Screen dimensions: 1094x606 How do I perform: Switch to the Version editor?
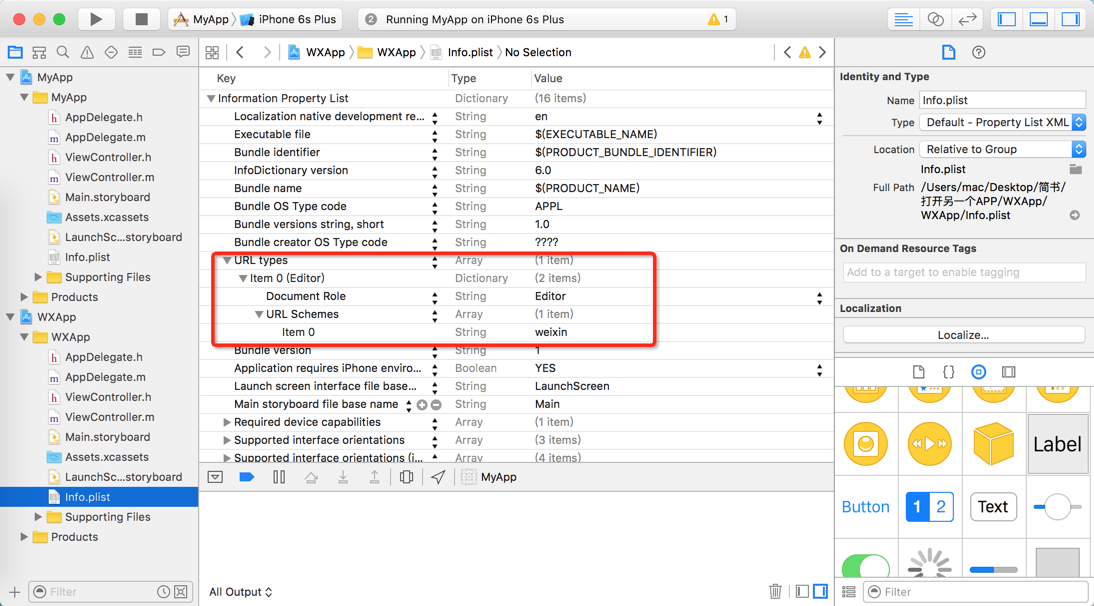pos(967,20)
